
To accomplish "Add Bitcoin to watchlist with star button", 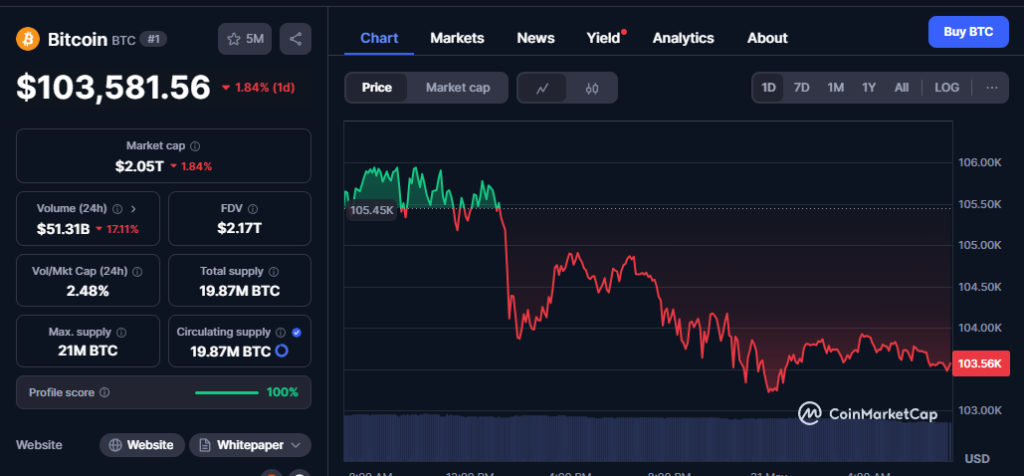I will click(x=245, y=39).
